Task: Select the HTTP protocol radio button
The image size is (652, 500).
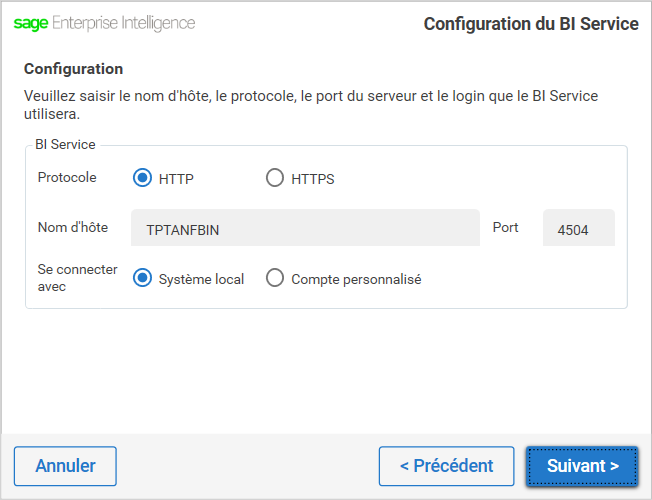Action: tap(142, 178)
